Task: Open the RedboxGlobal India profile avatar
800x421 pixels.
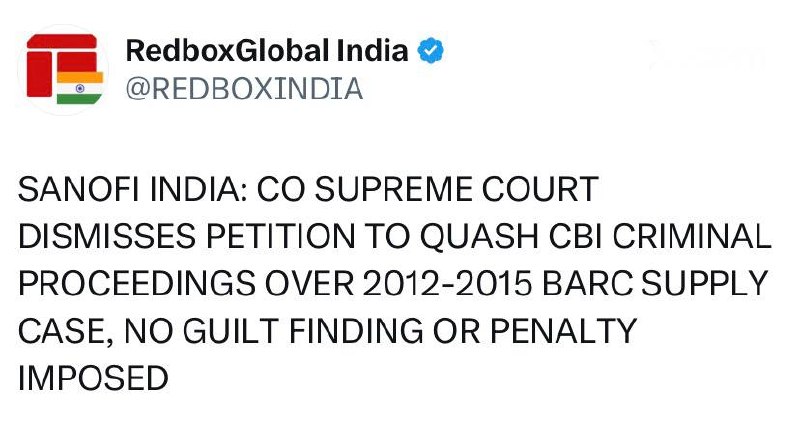Action: [x=63, y=69]
